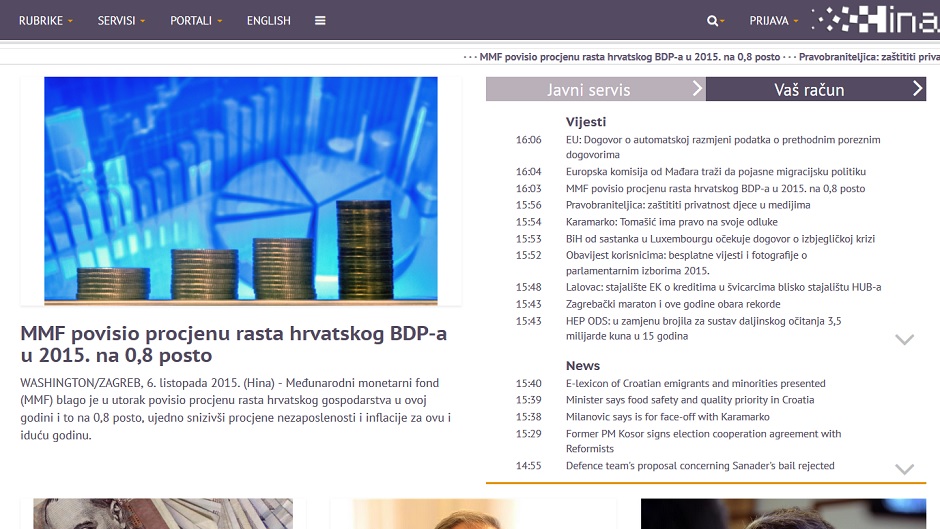940x529 pixels.
Task: Expand the News list with chevron
Action: (904, 468)
